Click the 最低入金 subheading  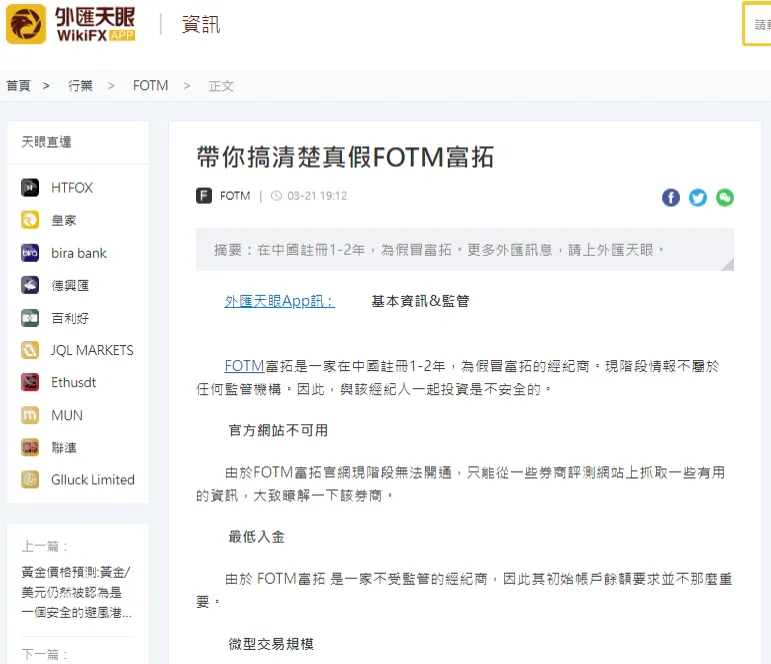pos(256,537)
